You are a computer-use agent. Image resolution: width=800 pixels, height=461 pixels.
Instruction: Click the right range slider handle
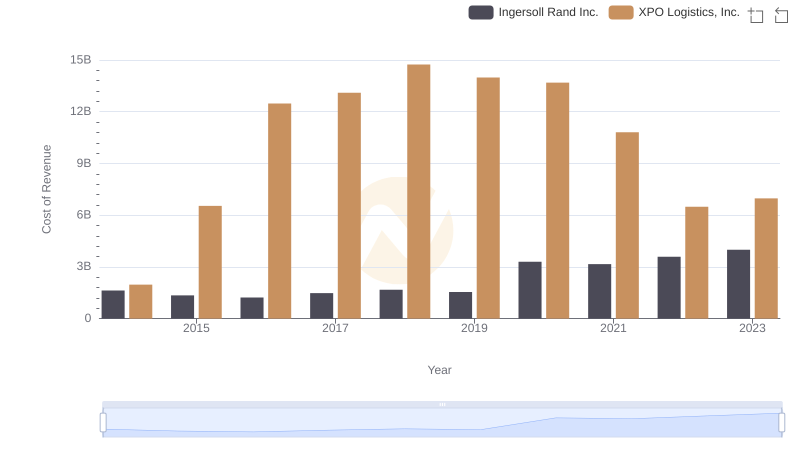pos(781,423)
